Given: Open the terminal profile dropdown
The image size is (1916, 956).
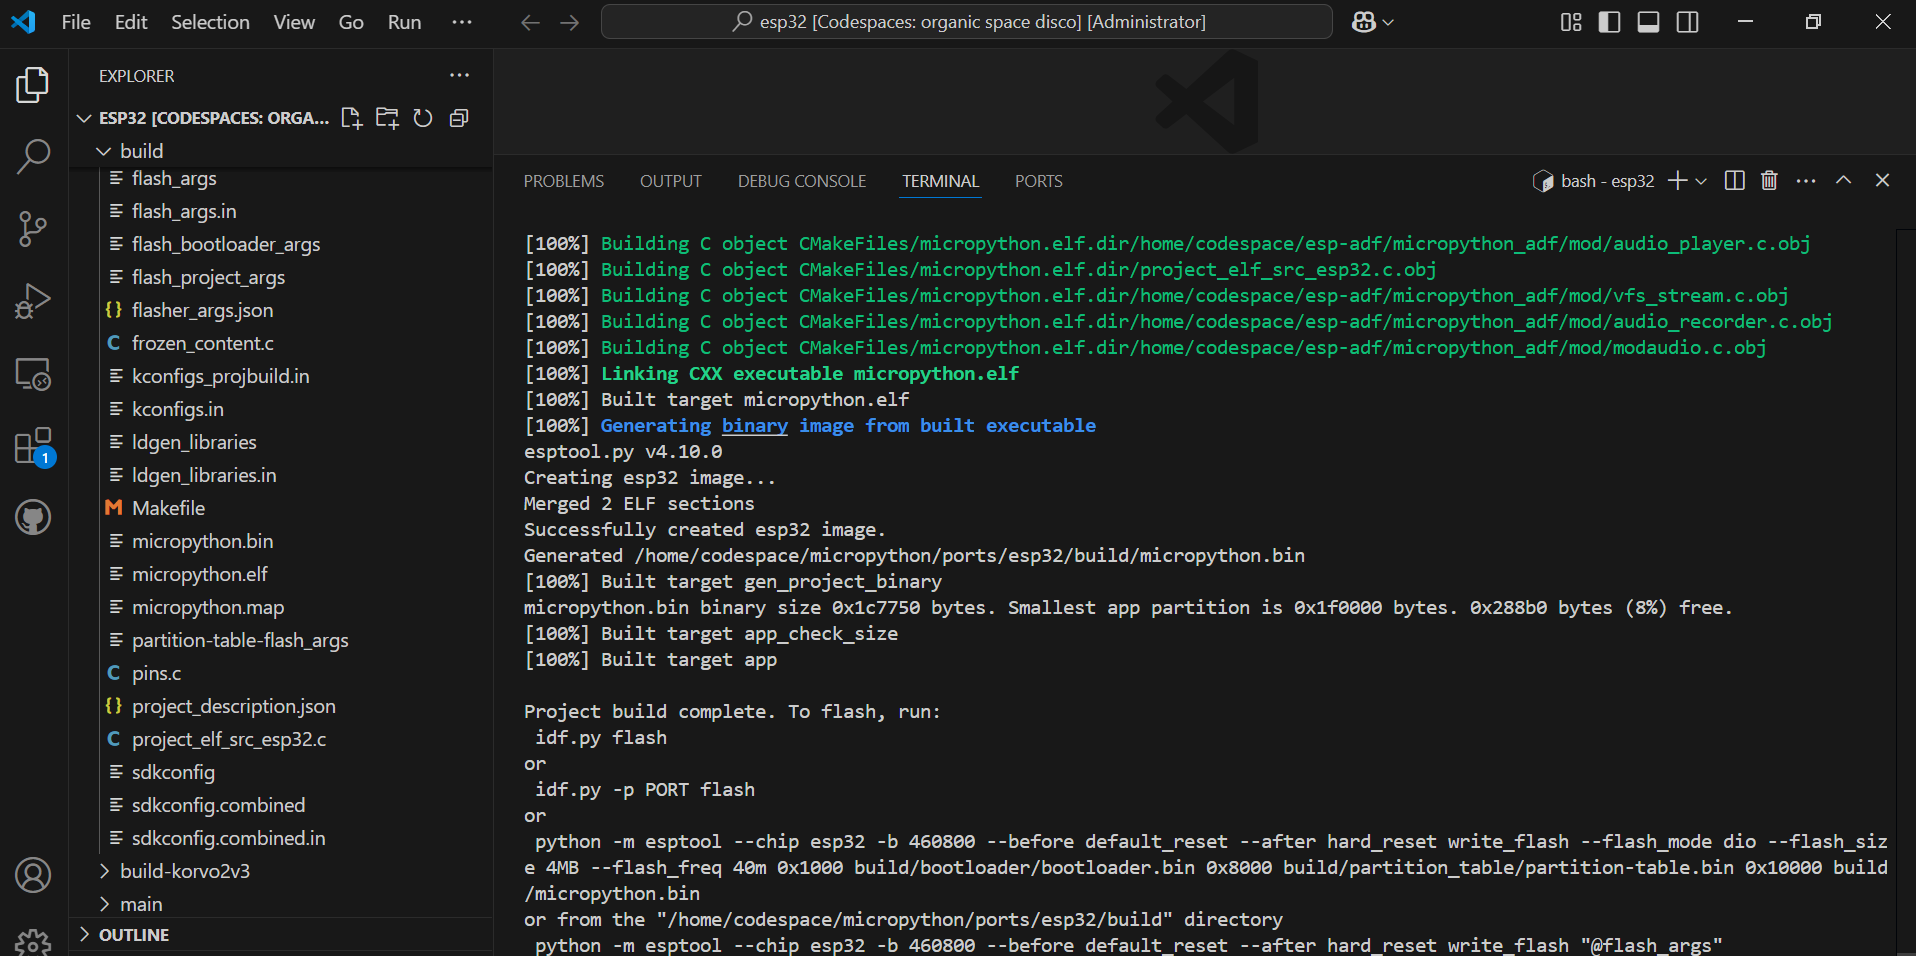Looking at the screenshot, I should 1700,181.
